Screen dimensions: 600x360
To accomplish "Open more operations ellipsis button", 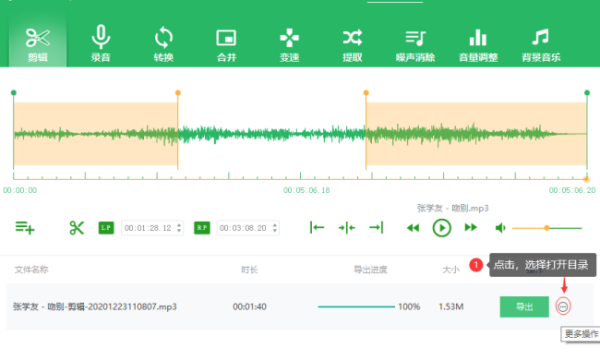I will [563, 306].
